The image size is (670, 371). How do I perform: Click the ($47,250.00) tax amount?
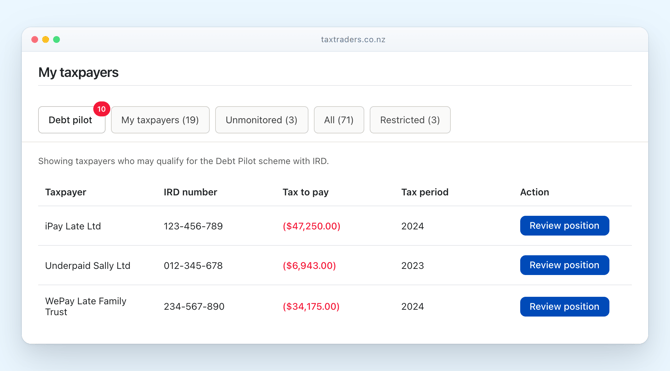point(311,226)
